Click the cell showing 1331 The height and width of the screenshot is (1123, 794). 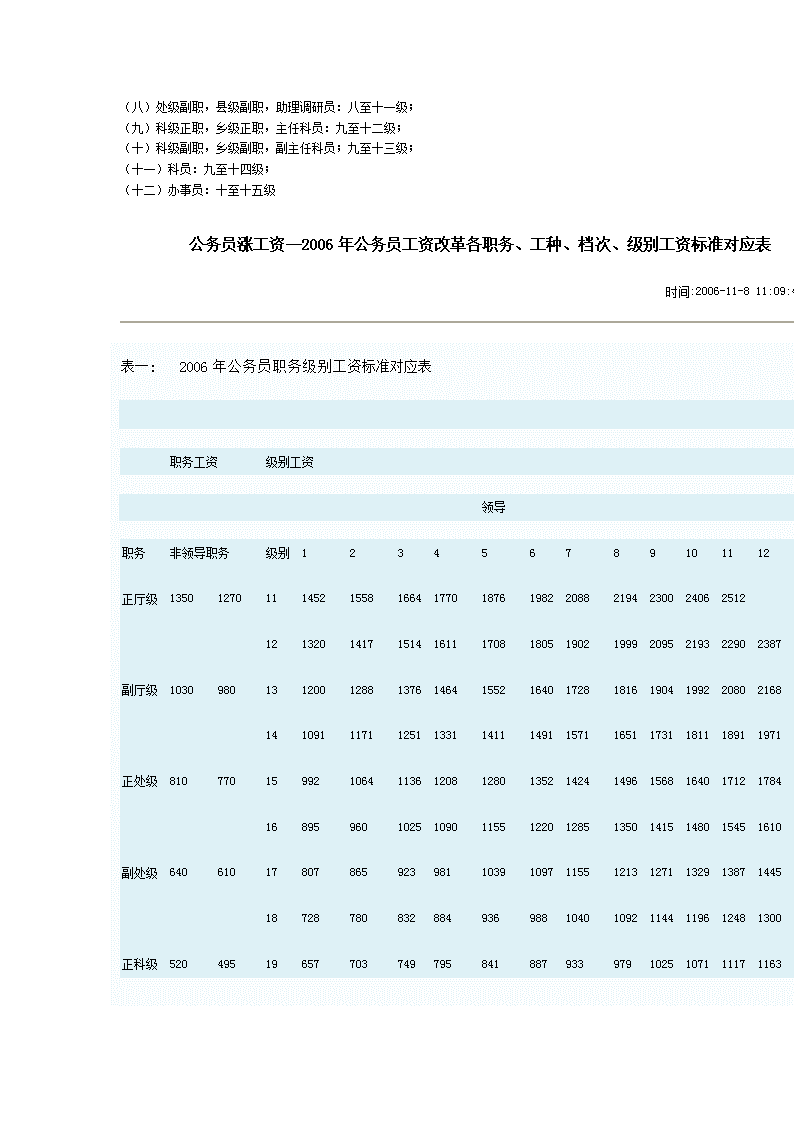[445, 736]
